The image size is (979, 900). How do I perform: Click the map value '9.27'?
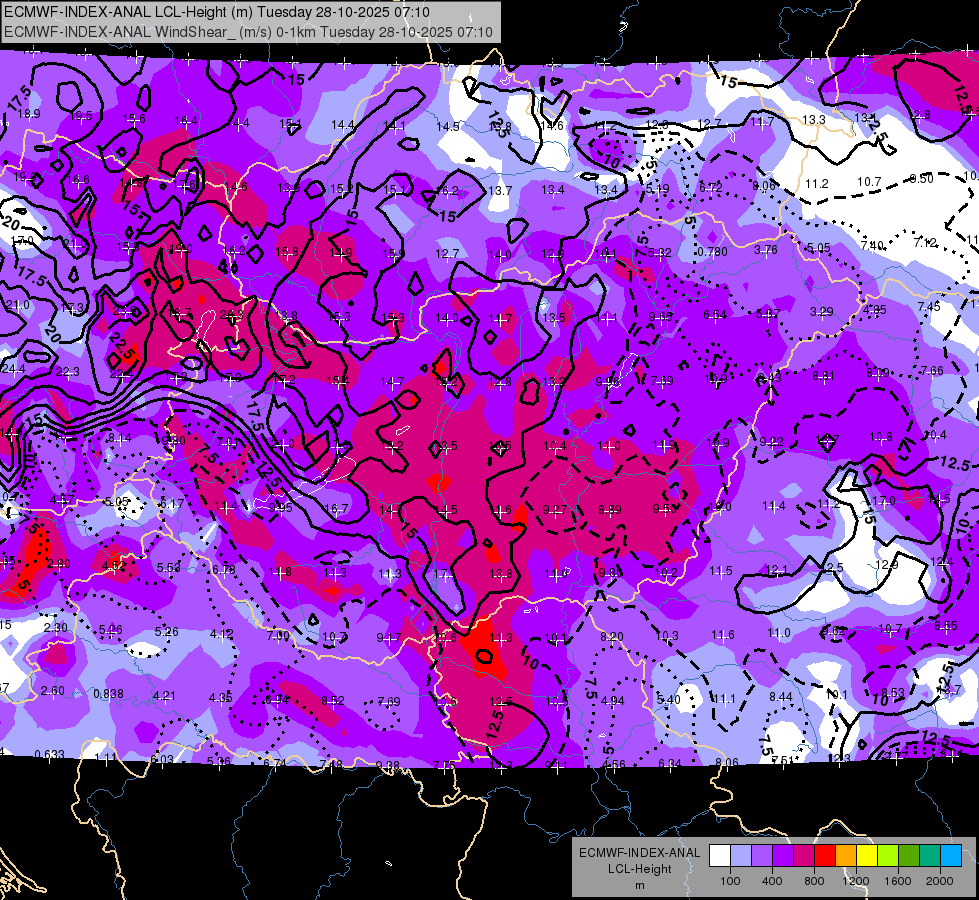554,510
